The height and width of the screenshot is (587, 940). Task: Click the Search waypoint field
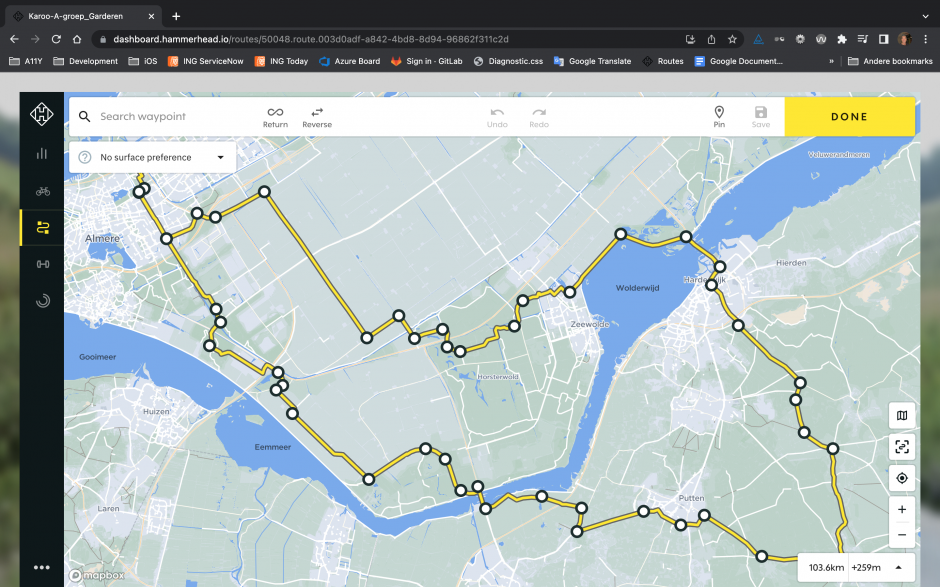170,116
